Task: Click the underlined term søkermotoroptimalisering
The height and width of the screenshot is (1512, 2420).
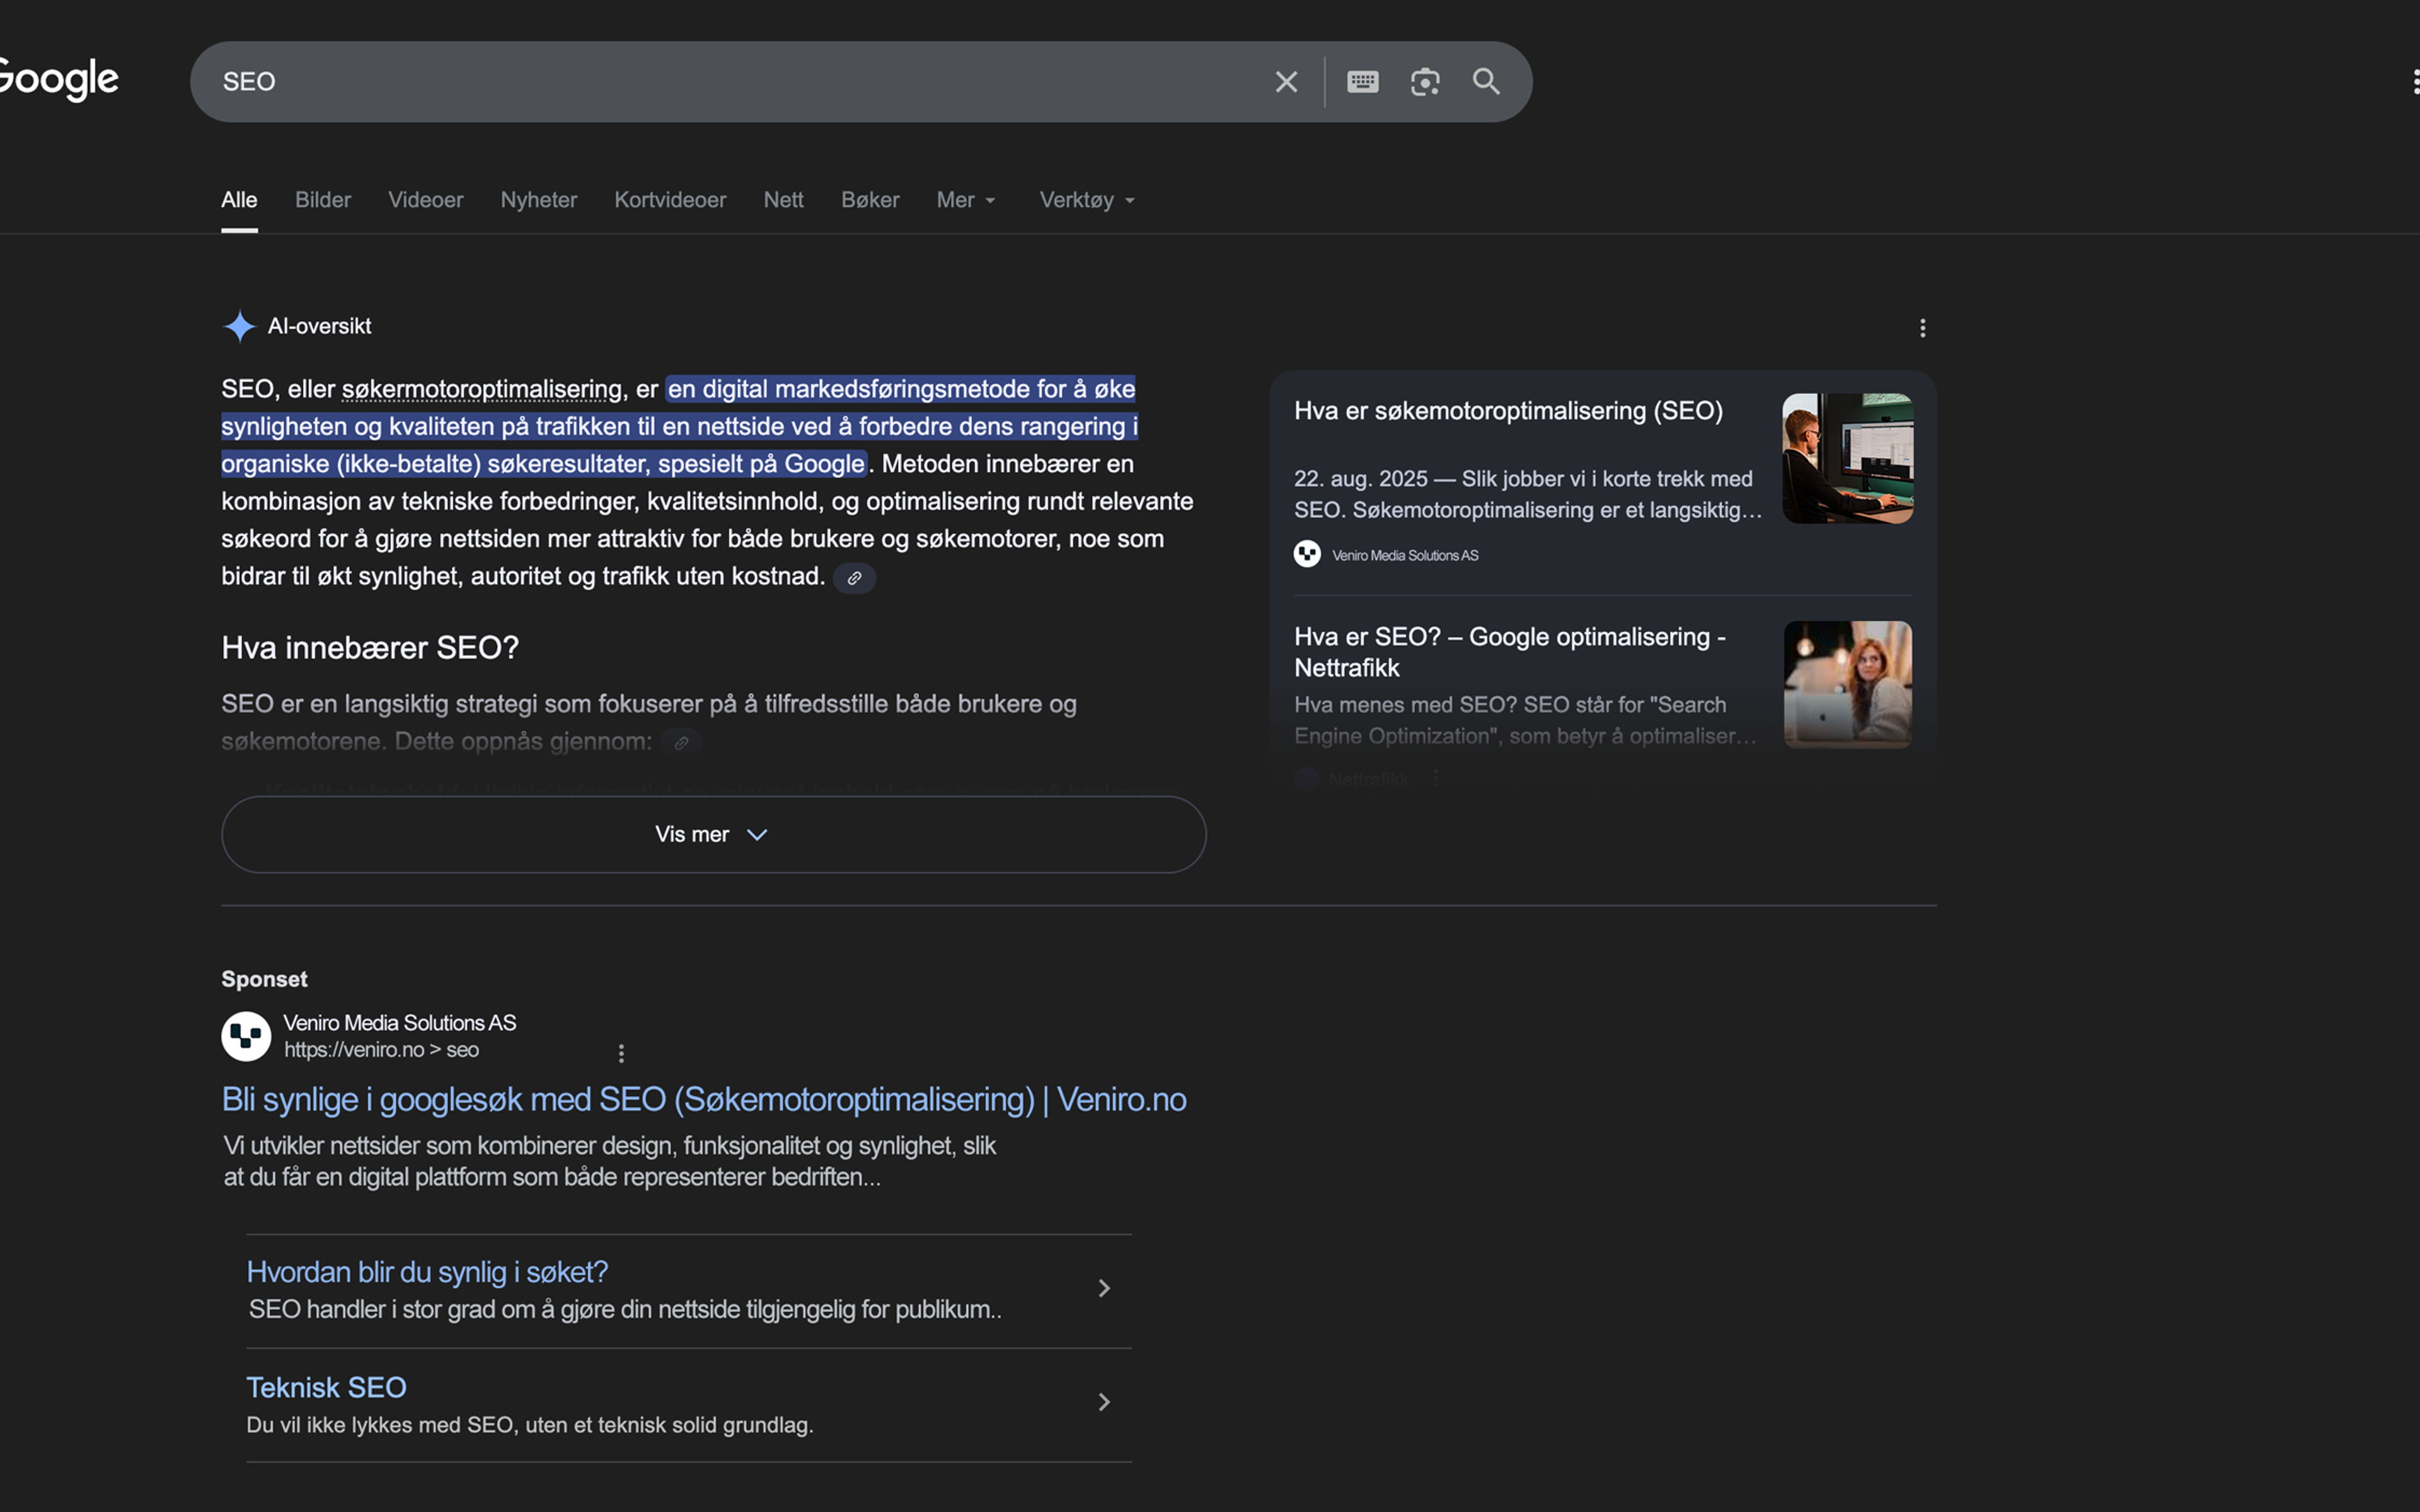Action: tap(482, 389)
